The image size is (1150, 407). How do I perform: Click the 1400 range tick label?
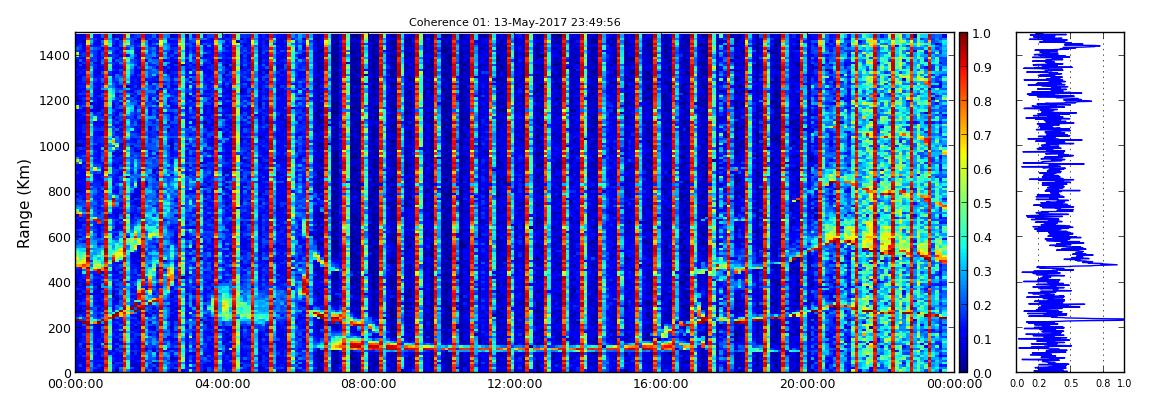click(56, 56)
